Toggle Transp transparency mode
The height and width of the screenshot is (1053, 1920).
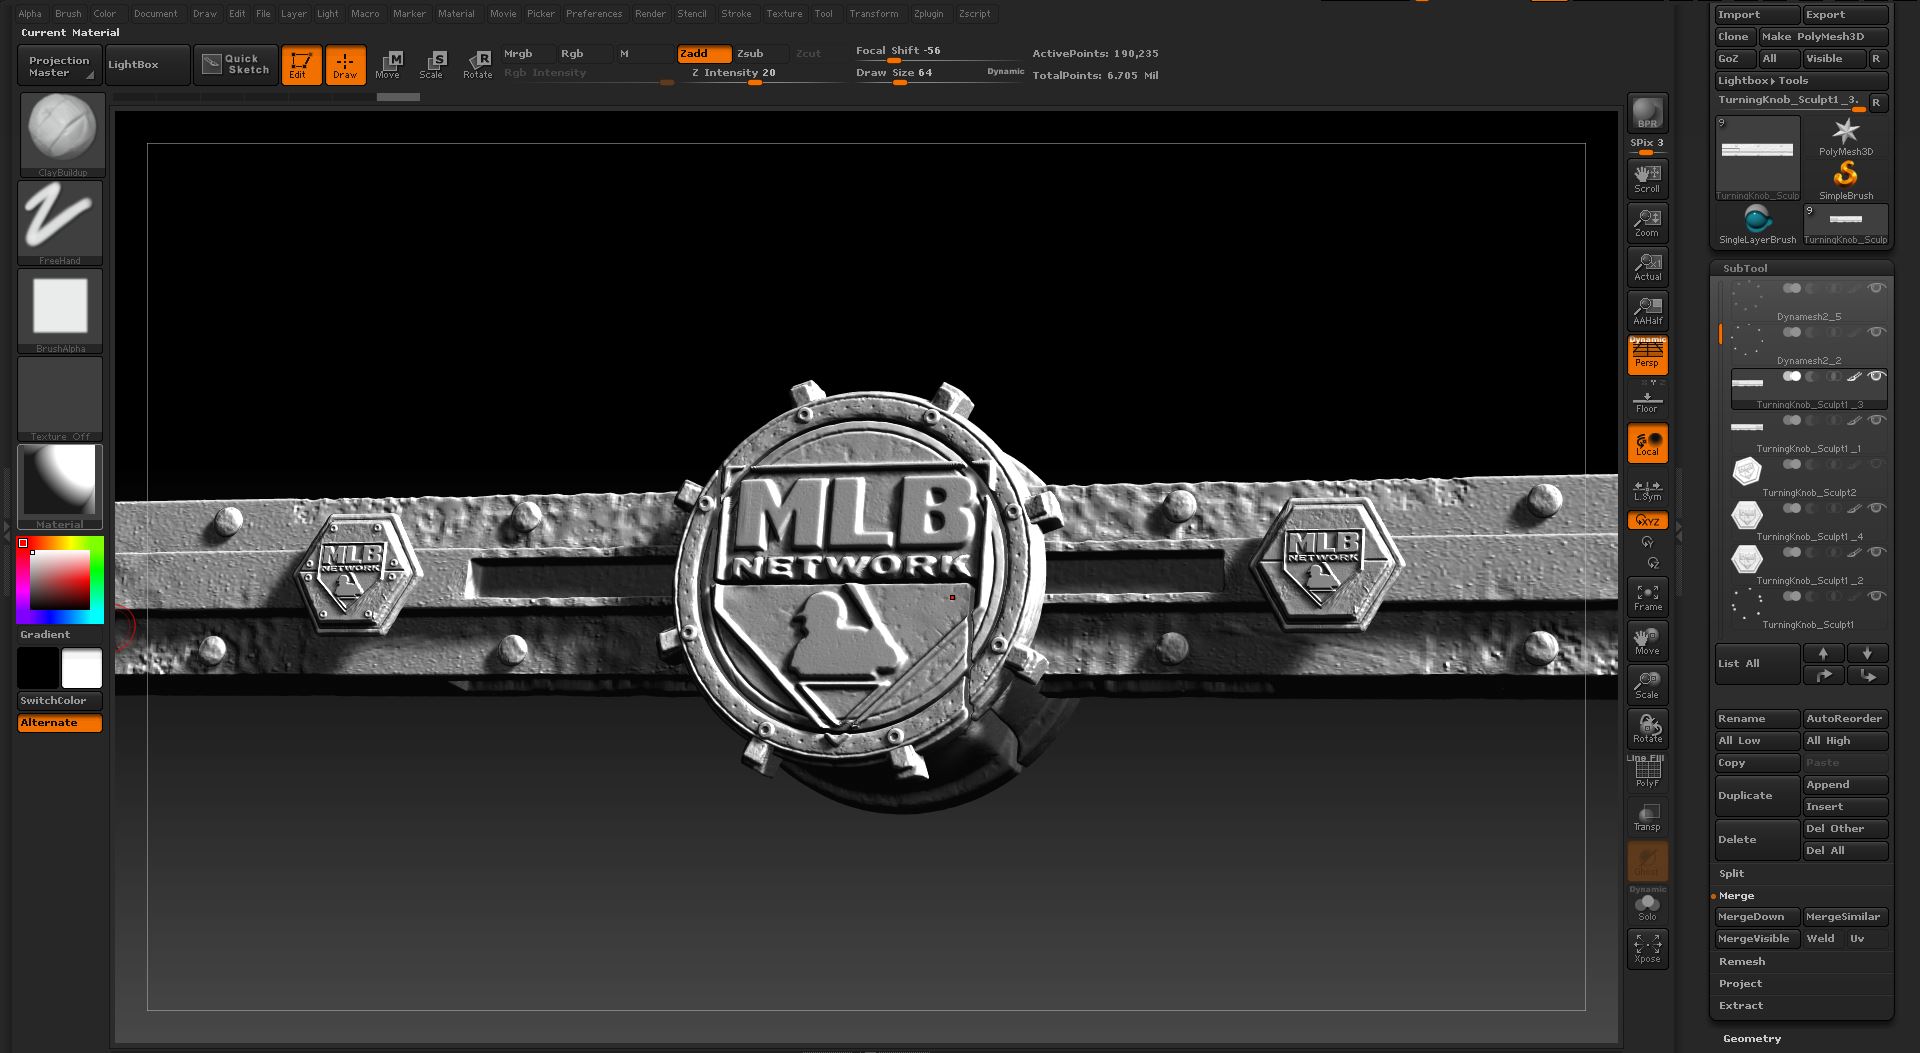tap(1647, 817)
